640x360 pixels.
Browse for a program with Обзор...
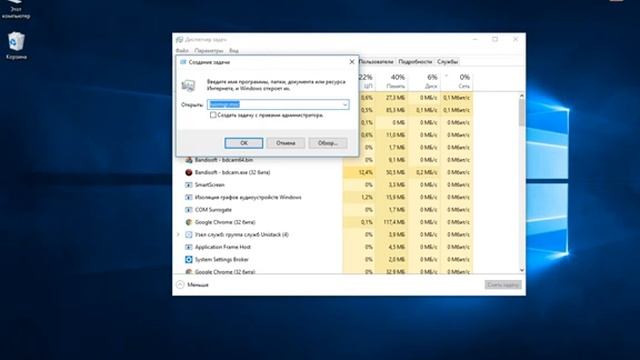point(328,143)
